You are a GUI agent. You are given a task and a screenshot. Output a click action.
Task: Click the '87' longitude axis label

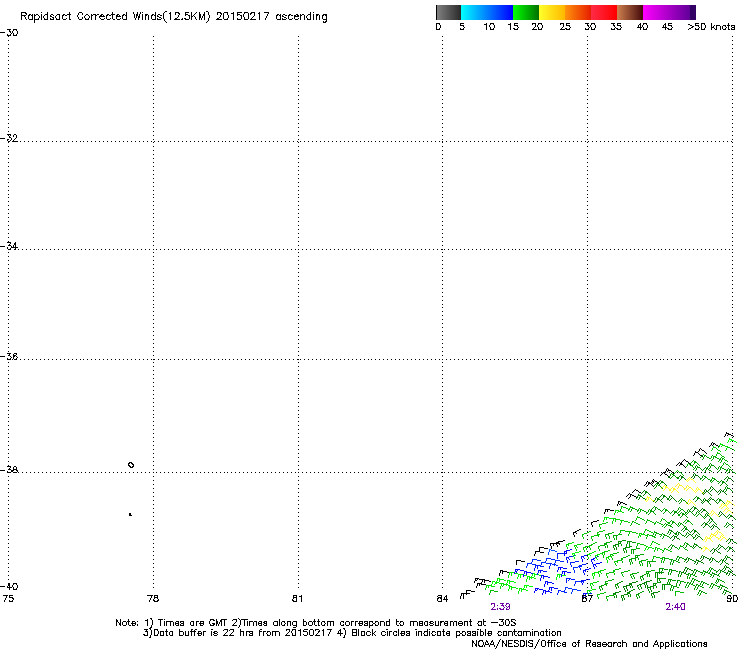pos(587,599)
